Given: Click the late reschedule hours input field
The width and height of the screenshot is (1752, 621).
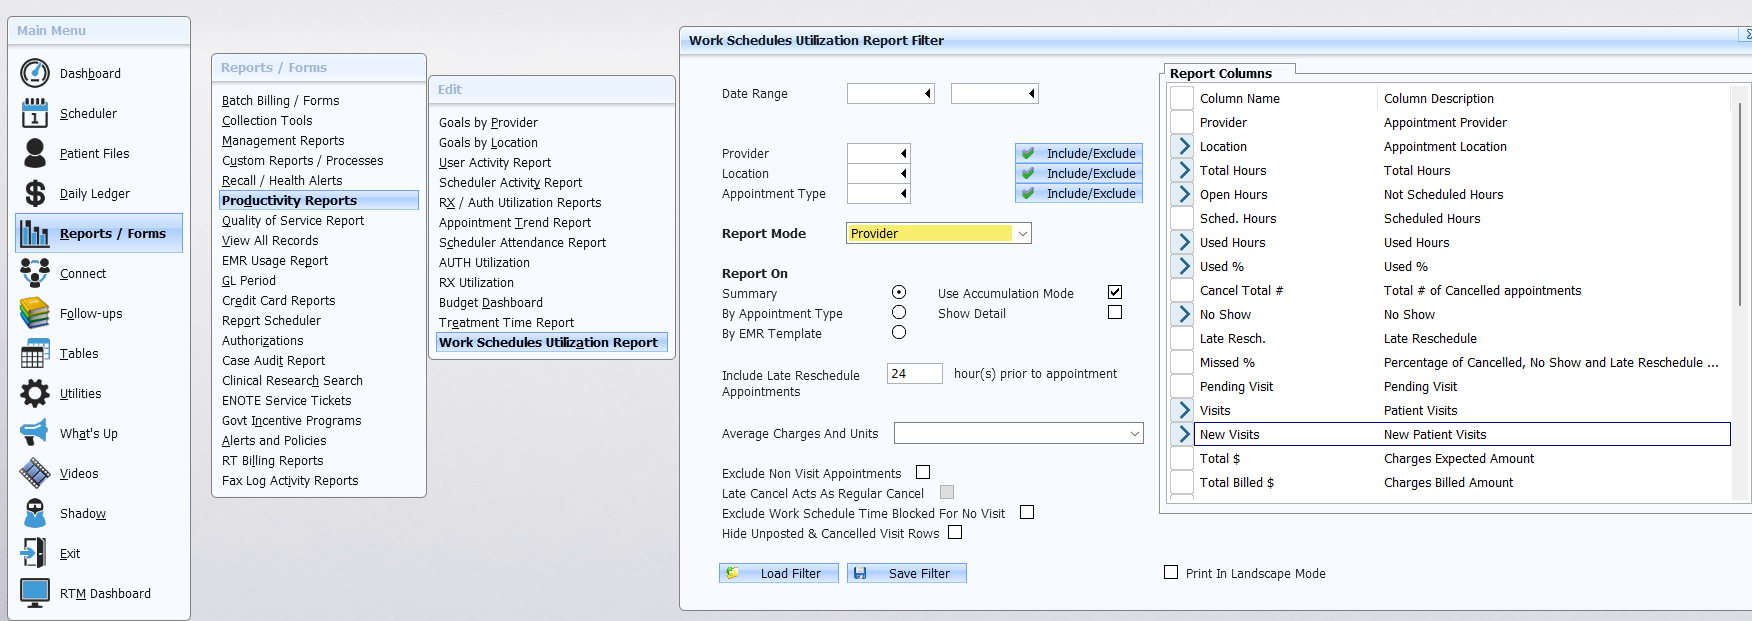Looking at the screenshot, I should click(914, 373).
